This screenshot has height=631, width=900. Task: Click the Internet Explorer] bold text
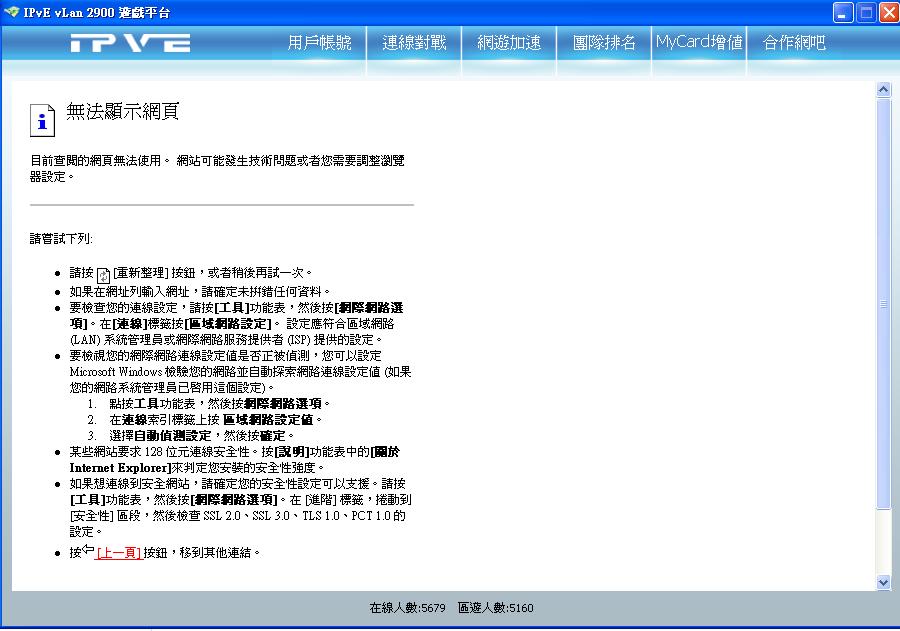tap(121, 468)
